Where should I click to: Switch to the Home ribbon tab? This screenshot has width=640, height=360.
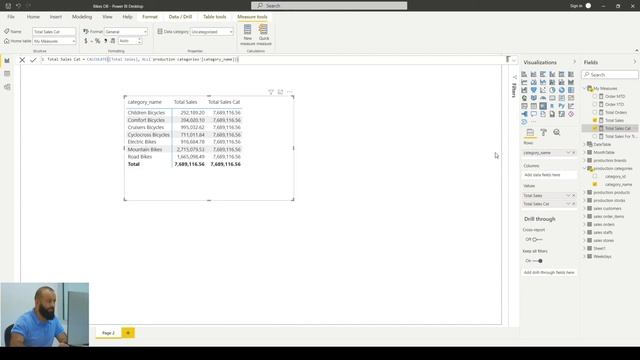[33, 17]
